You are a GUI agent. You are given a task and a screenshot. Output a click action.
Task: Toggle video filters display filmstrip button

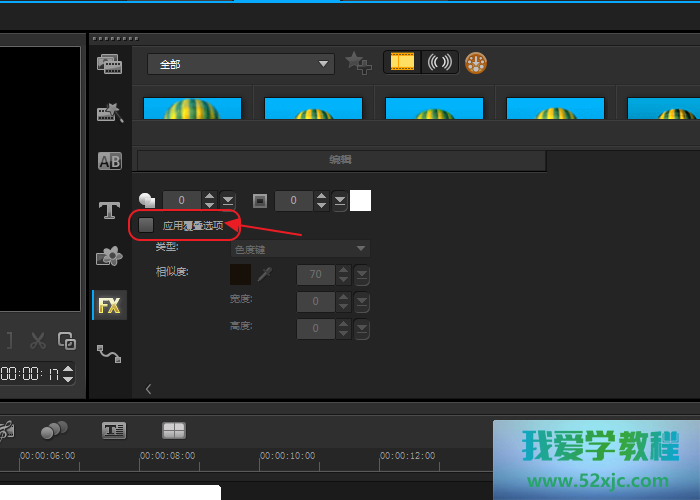[x=402, y=62]
